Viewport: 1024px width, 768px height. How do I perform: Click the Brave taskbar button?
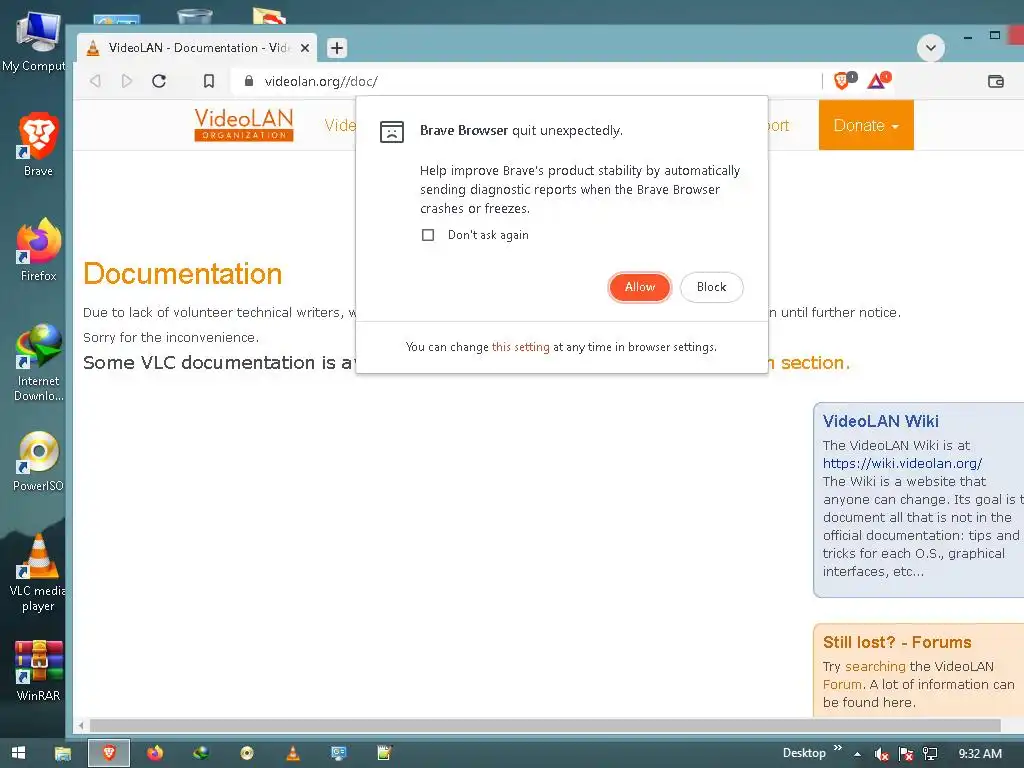(x=109, y=753)
